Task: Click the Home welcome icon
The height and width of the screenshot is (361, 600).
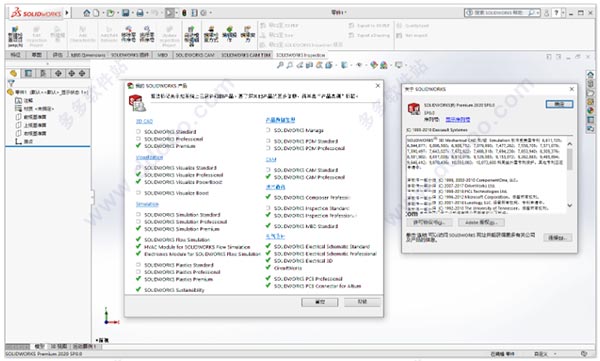Action: [87, 13]
